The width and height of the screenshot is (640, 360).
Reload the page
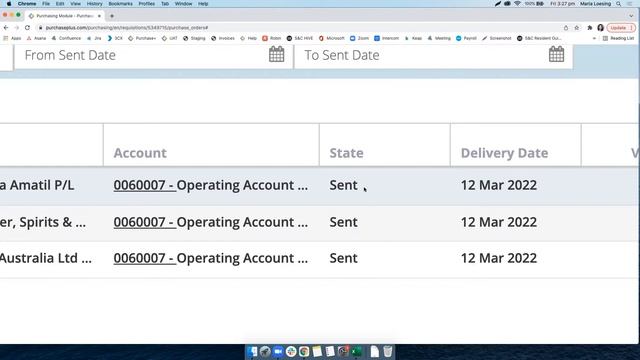coord(27,28)
